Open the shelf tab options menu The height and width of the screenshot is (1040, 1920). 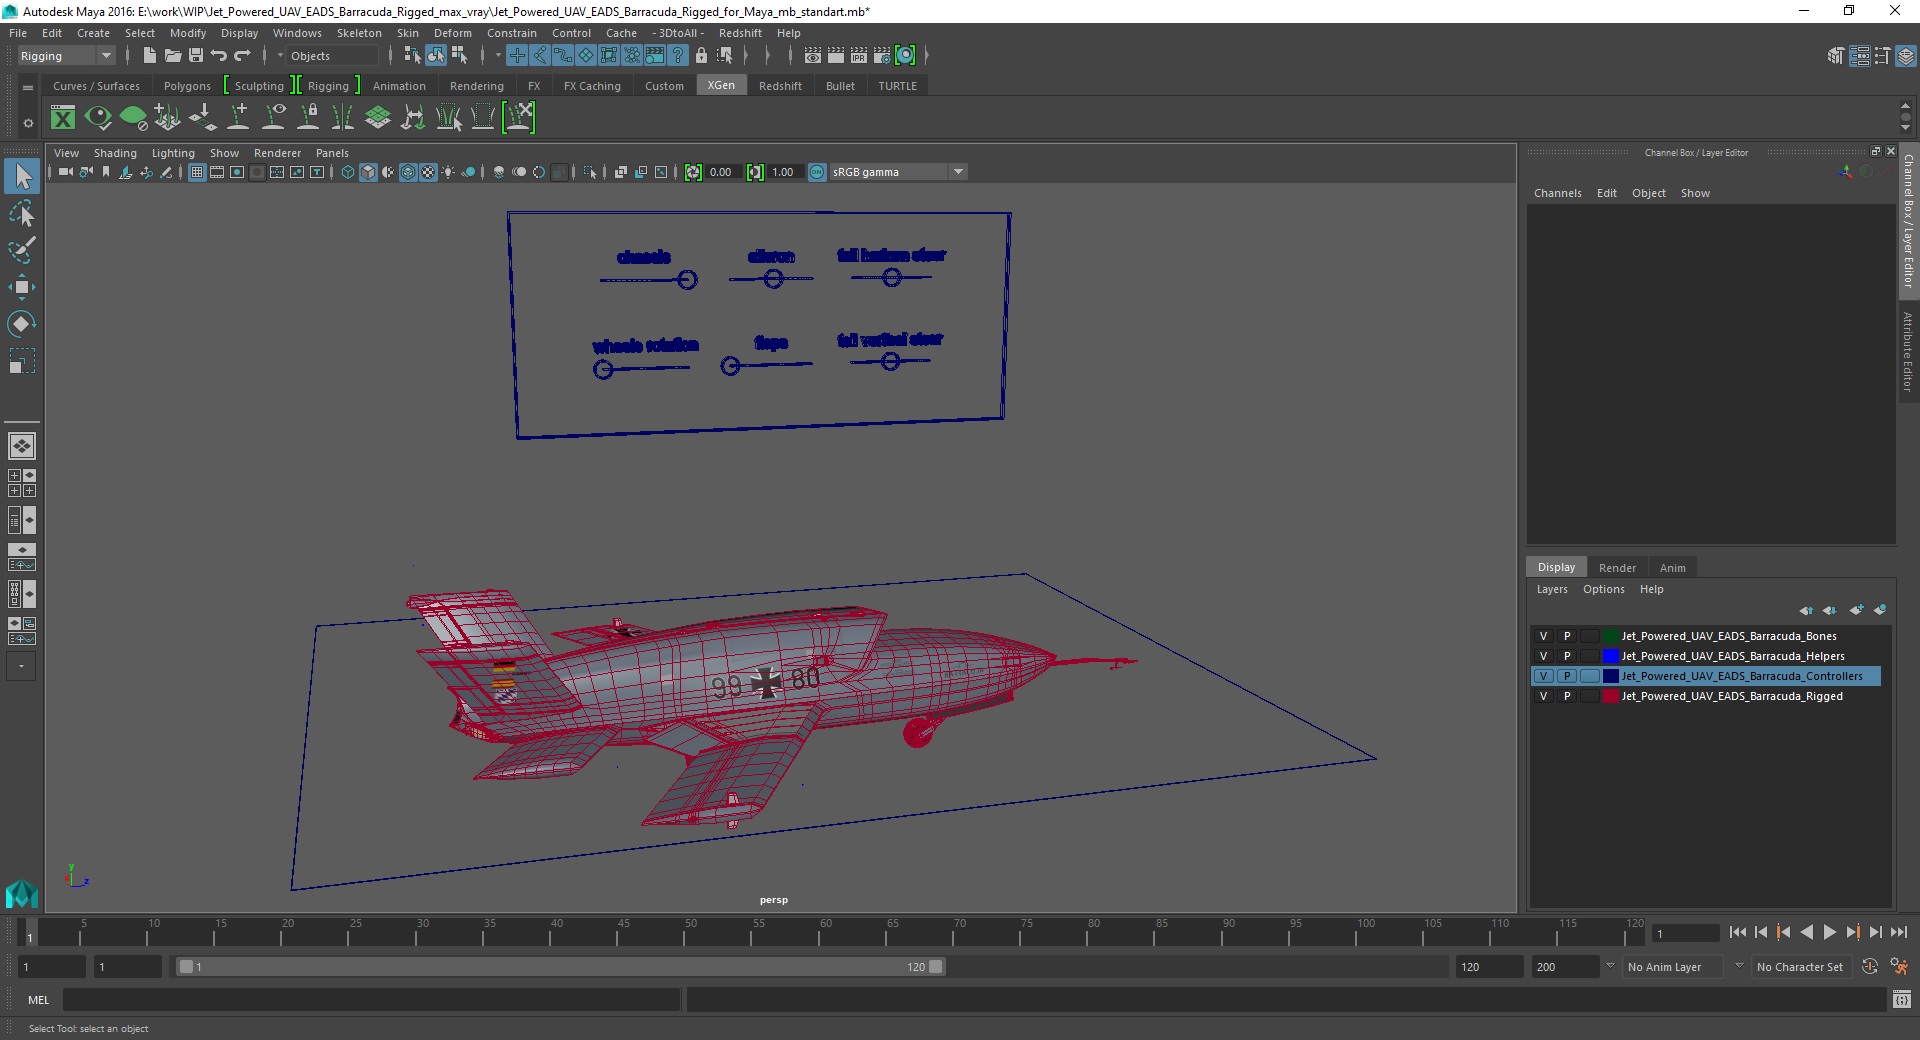pos(28,88)
